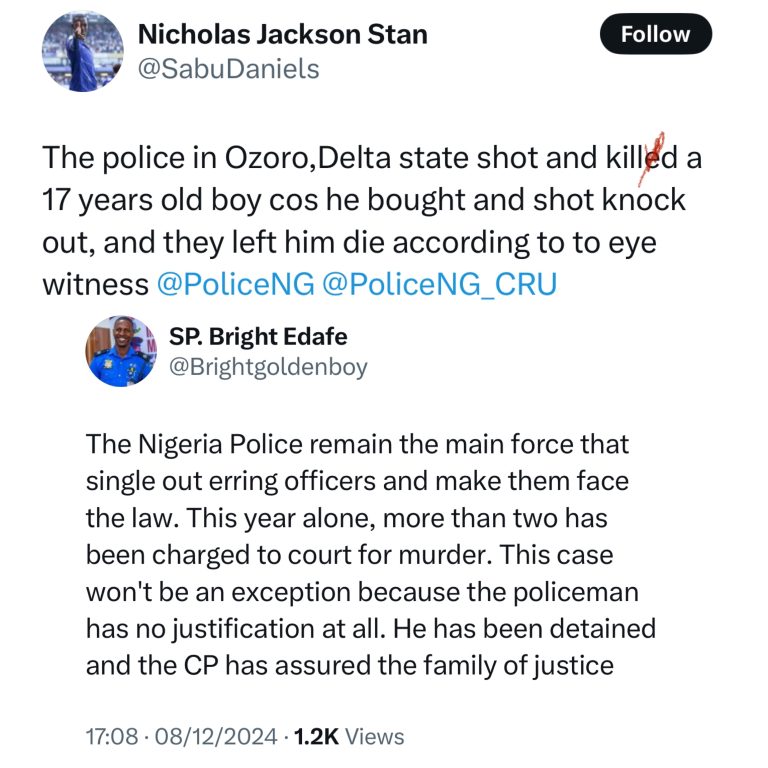Image resolution: width=768 pixels, height=768 pixels.
Task: Click the line ending "family of justice"
Action: tap(349, 664)
